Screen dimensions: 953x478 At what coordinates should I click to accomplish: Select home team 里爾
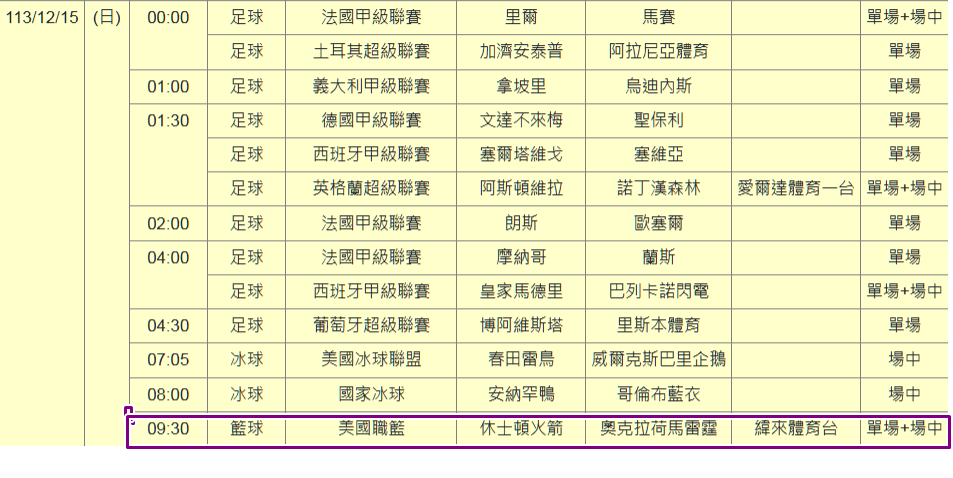click(x=521, y=18)
